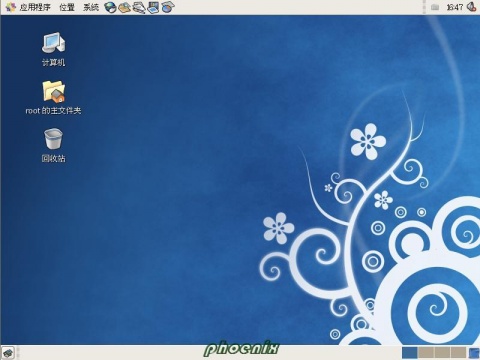480x360 pixels.
Task: Click the 16:47 panel clock
Action: [455, 7]
